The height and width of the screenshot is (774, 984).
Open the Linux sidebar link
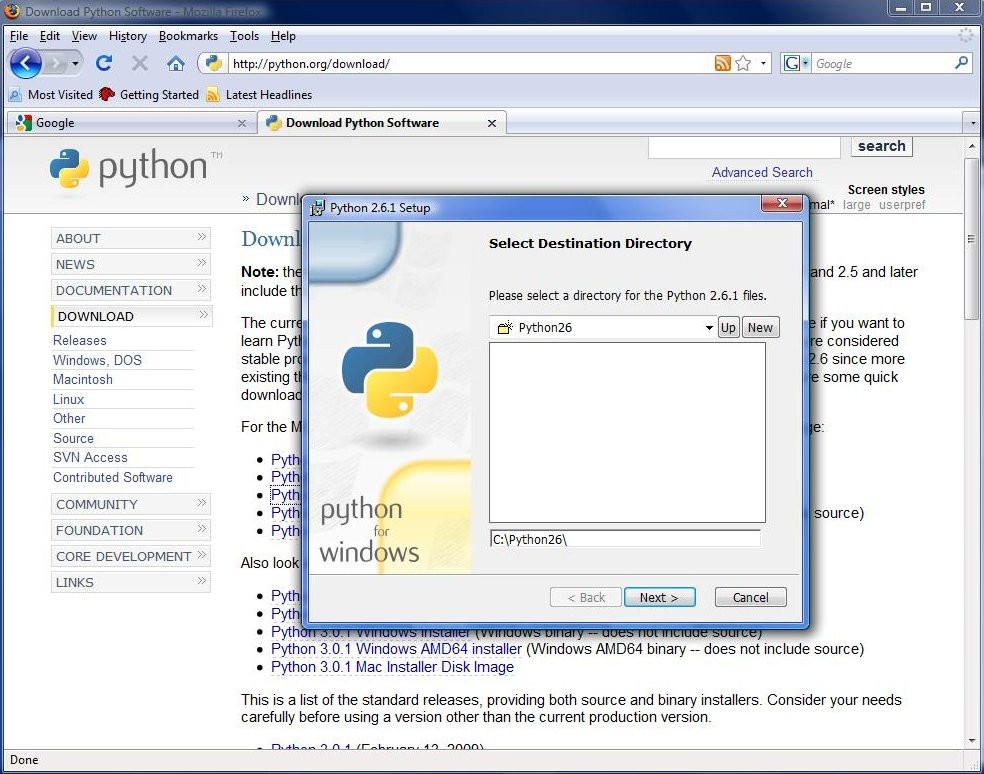point(68,399)
